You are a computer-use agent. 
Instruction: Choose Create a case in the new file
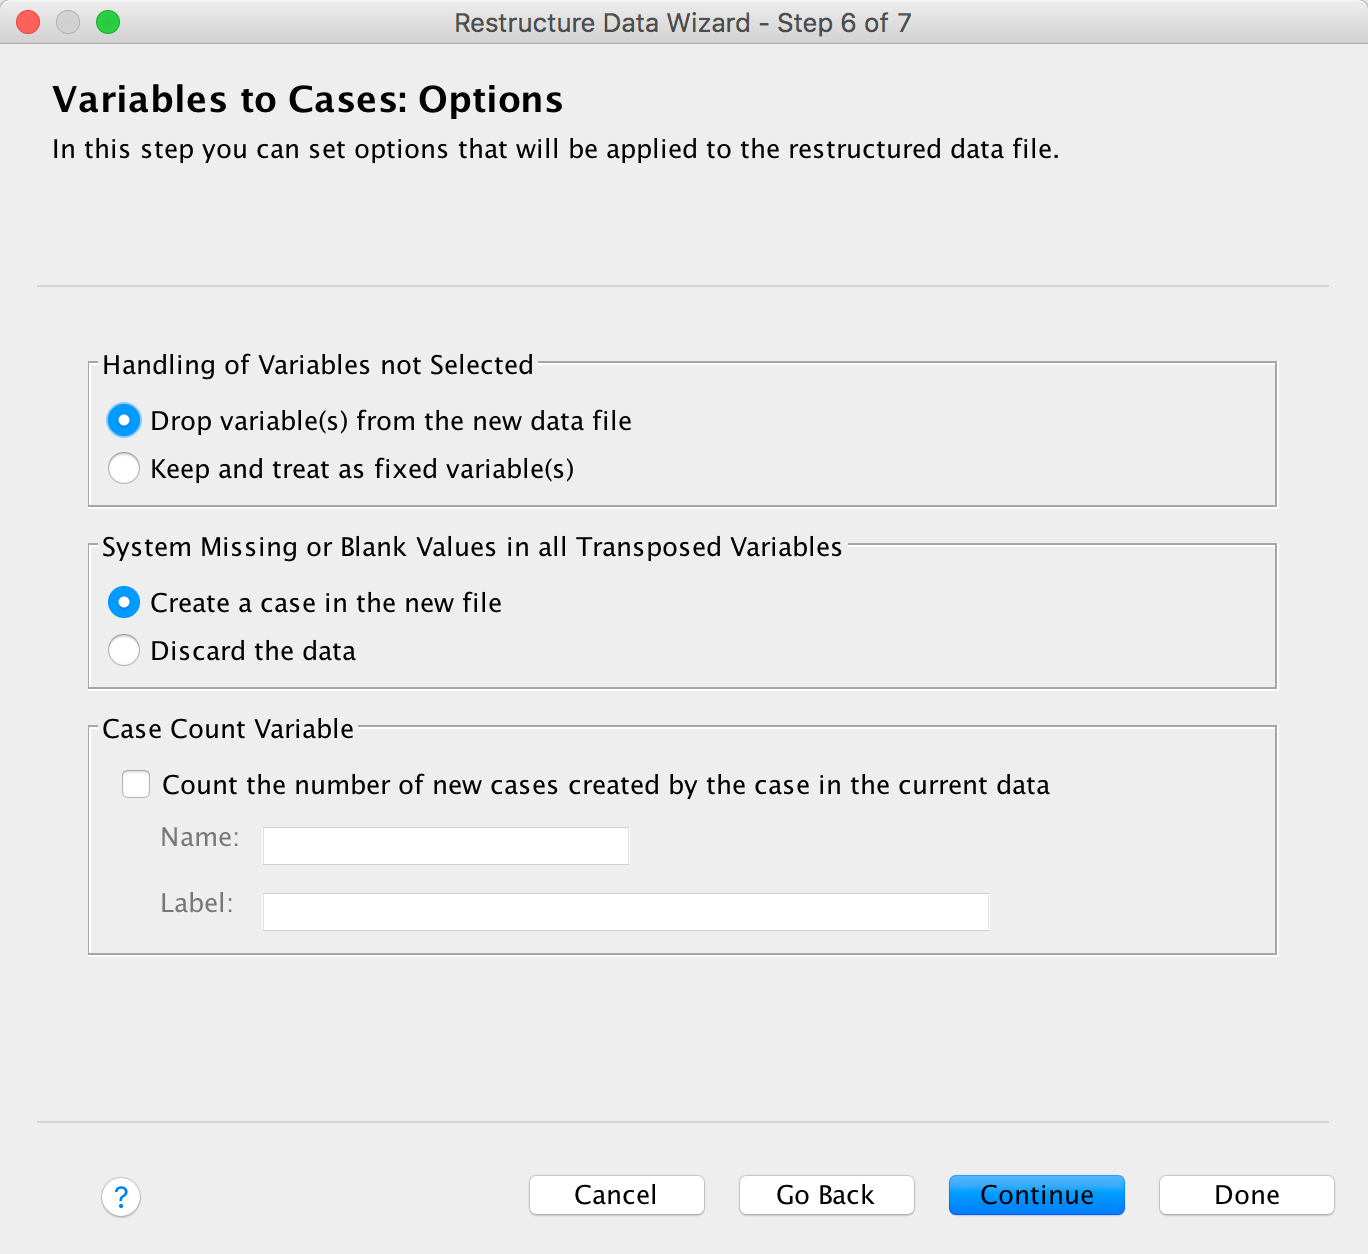[x=124, y=602]
